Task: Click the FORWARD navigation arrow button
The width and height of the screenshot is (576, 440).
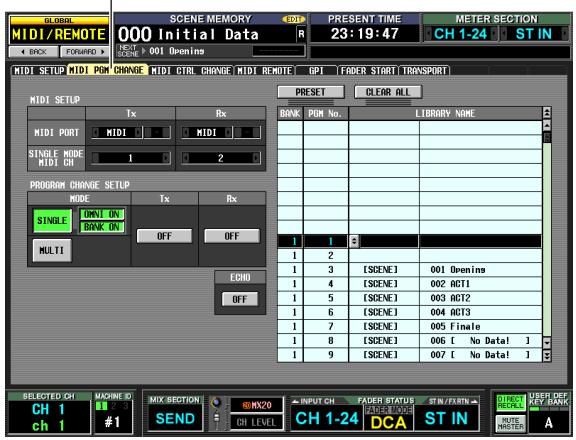Action: click(x=85, y=52)
